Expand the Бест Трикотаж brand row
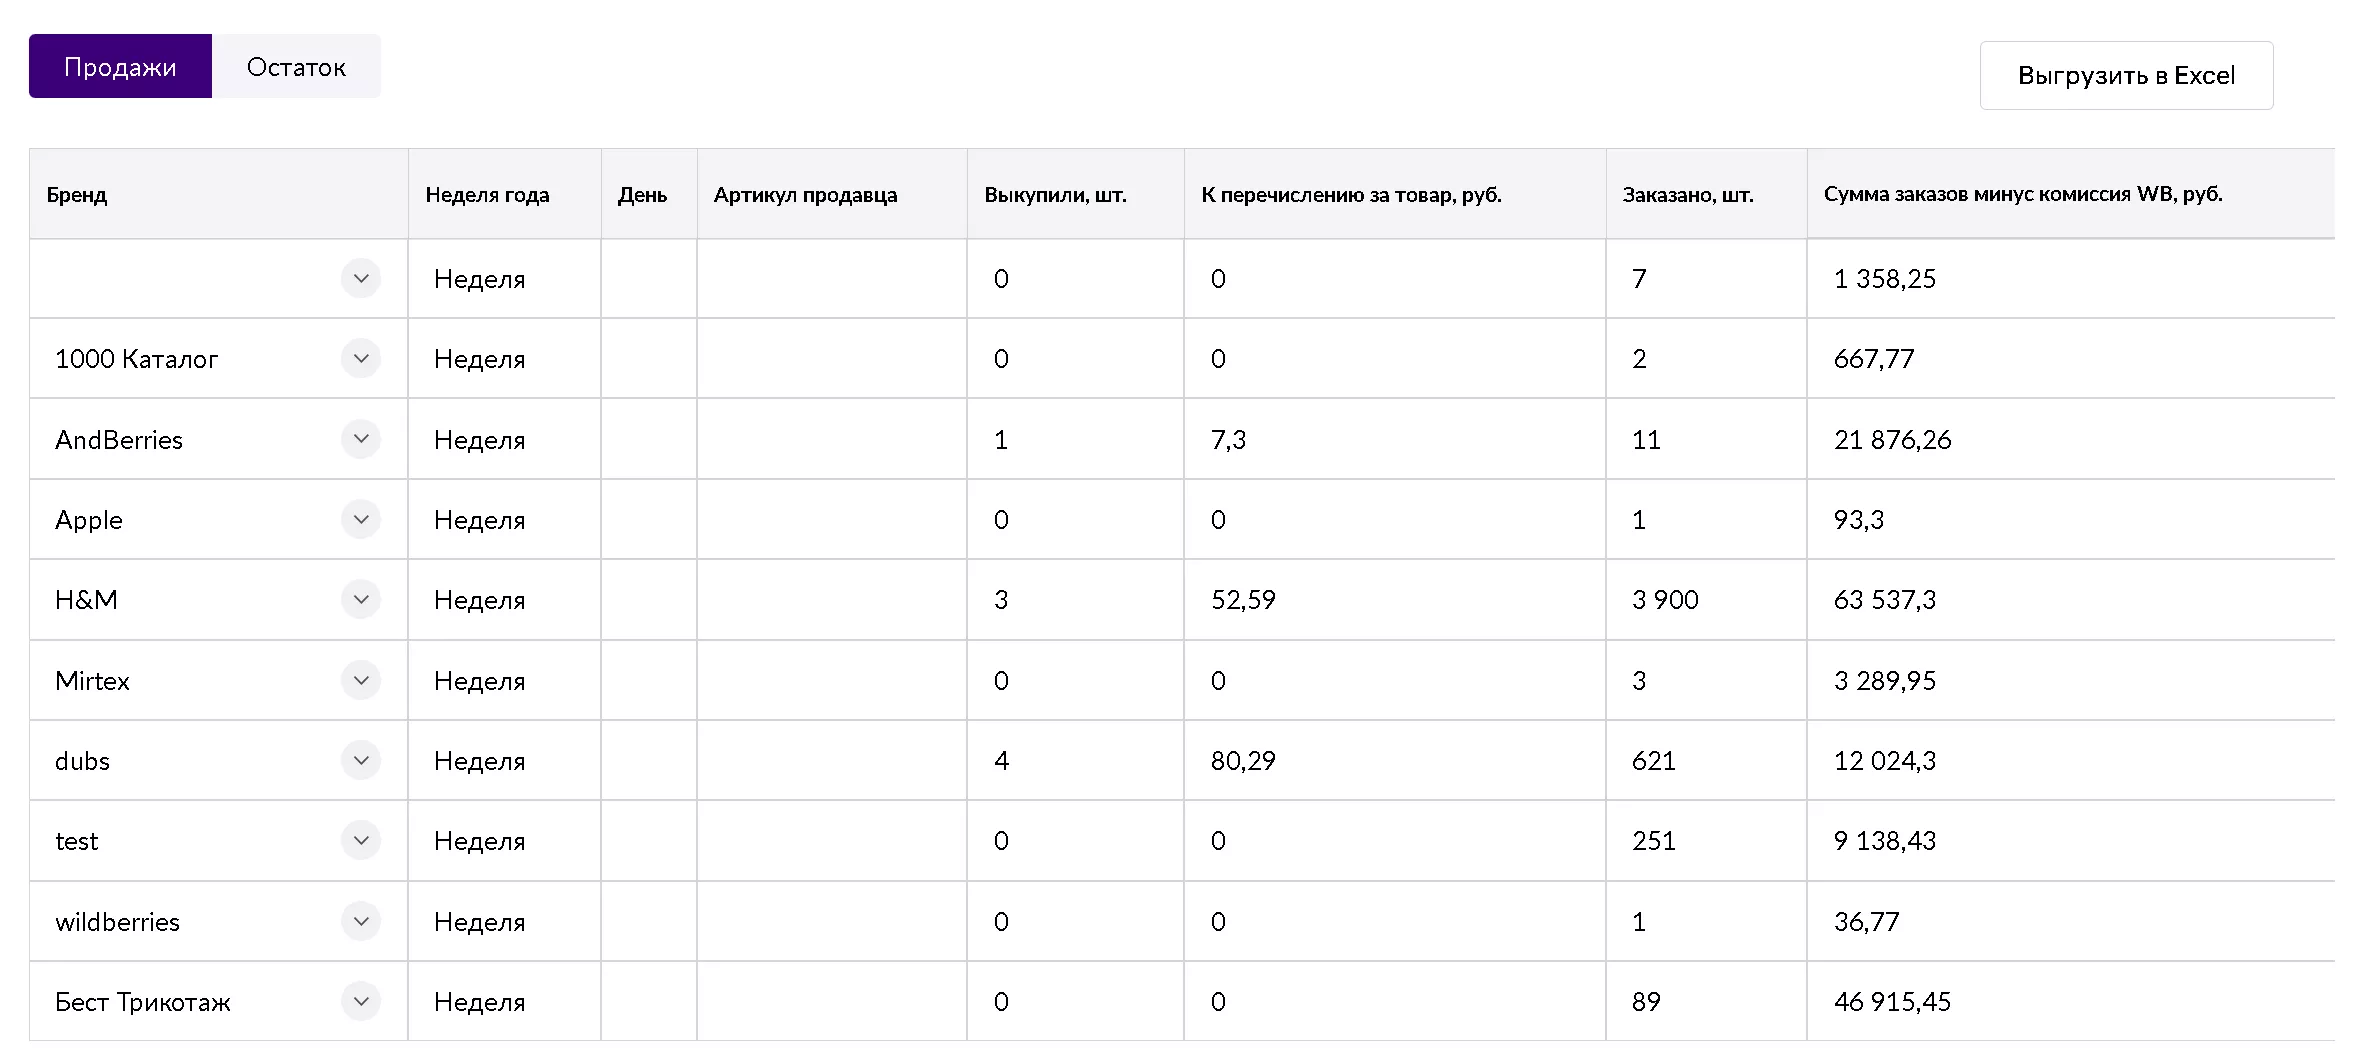This screenshot has height=1055, width=2371. click(x=361, y=1001)
